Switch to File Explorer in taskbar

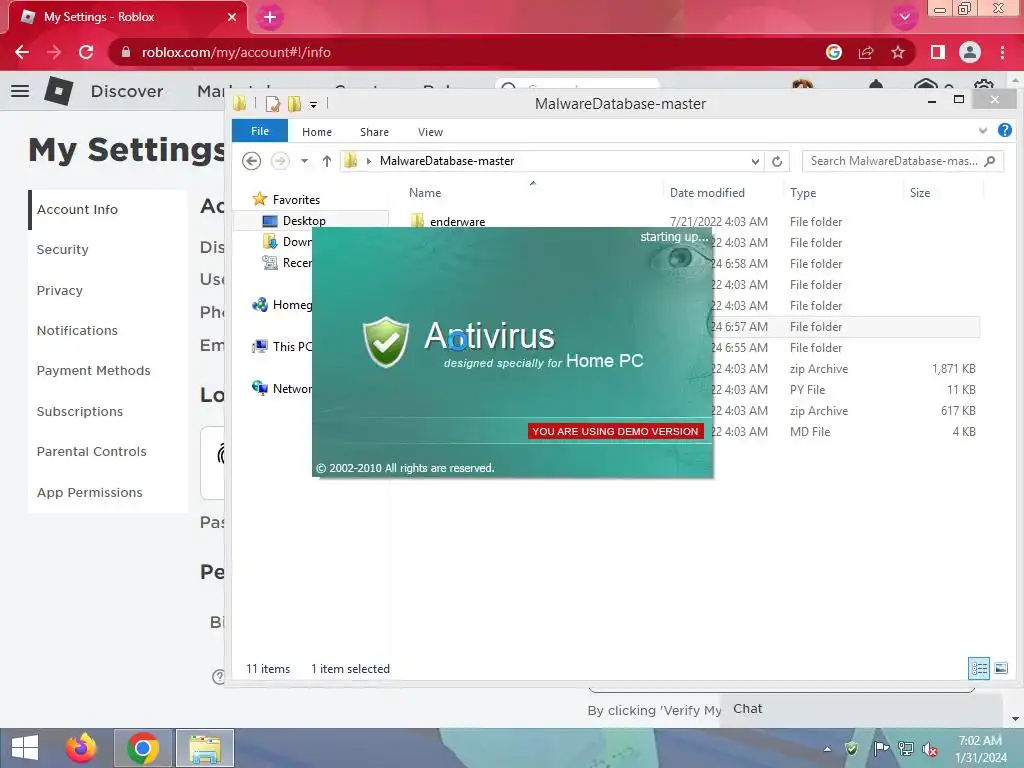pyautogui.click(x=205, y=748)
